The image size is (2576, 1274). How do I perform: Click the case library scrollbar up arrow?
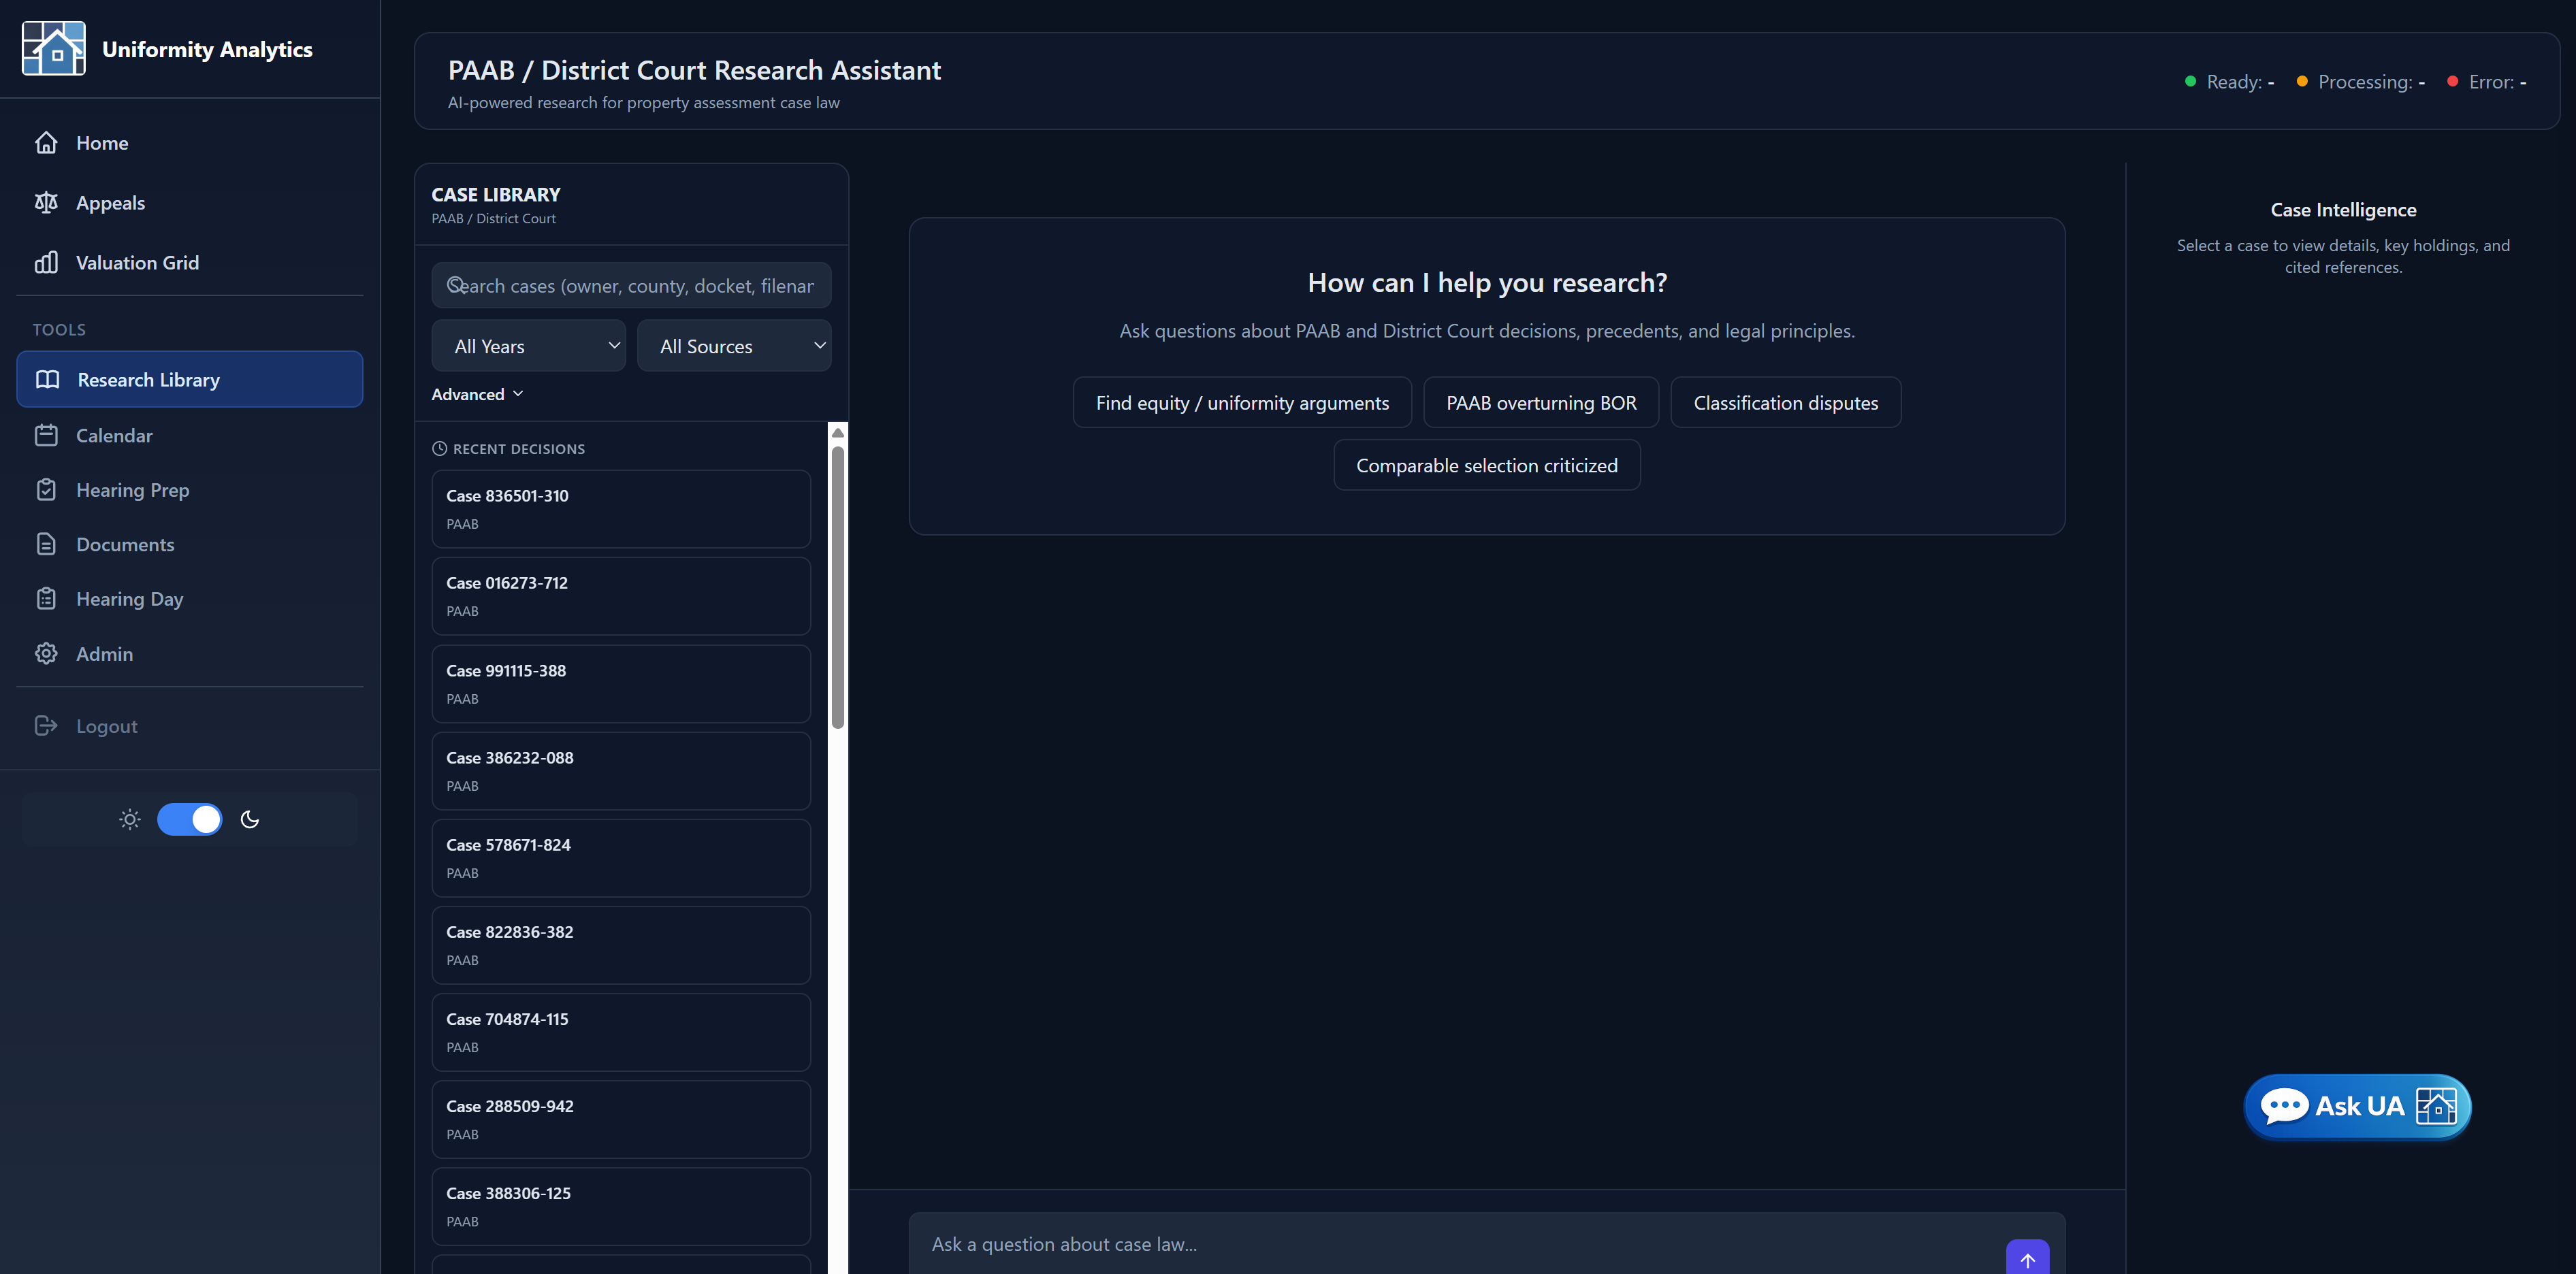(838, 433)
